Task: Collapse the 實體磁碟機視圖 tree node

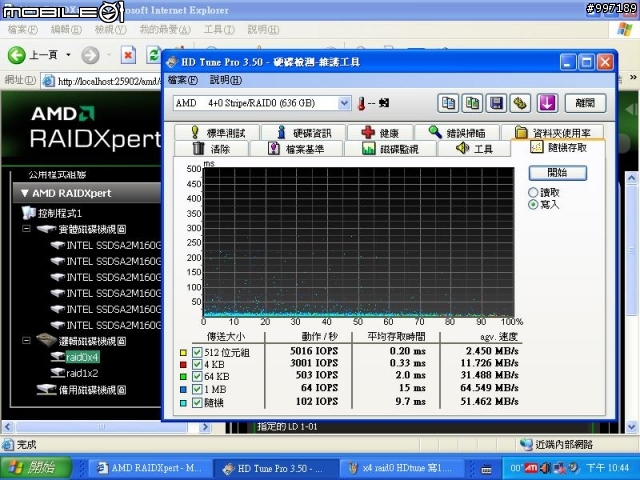Action: coord(26,229)
